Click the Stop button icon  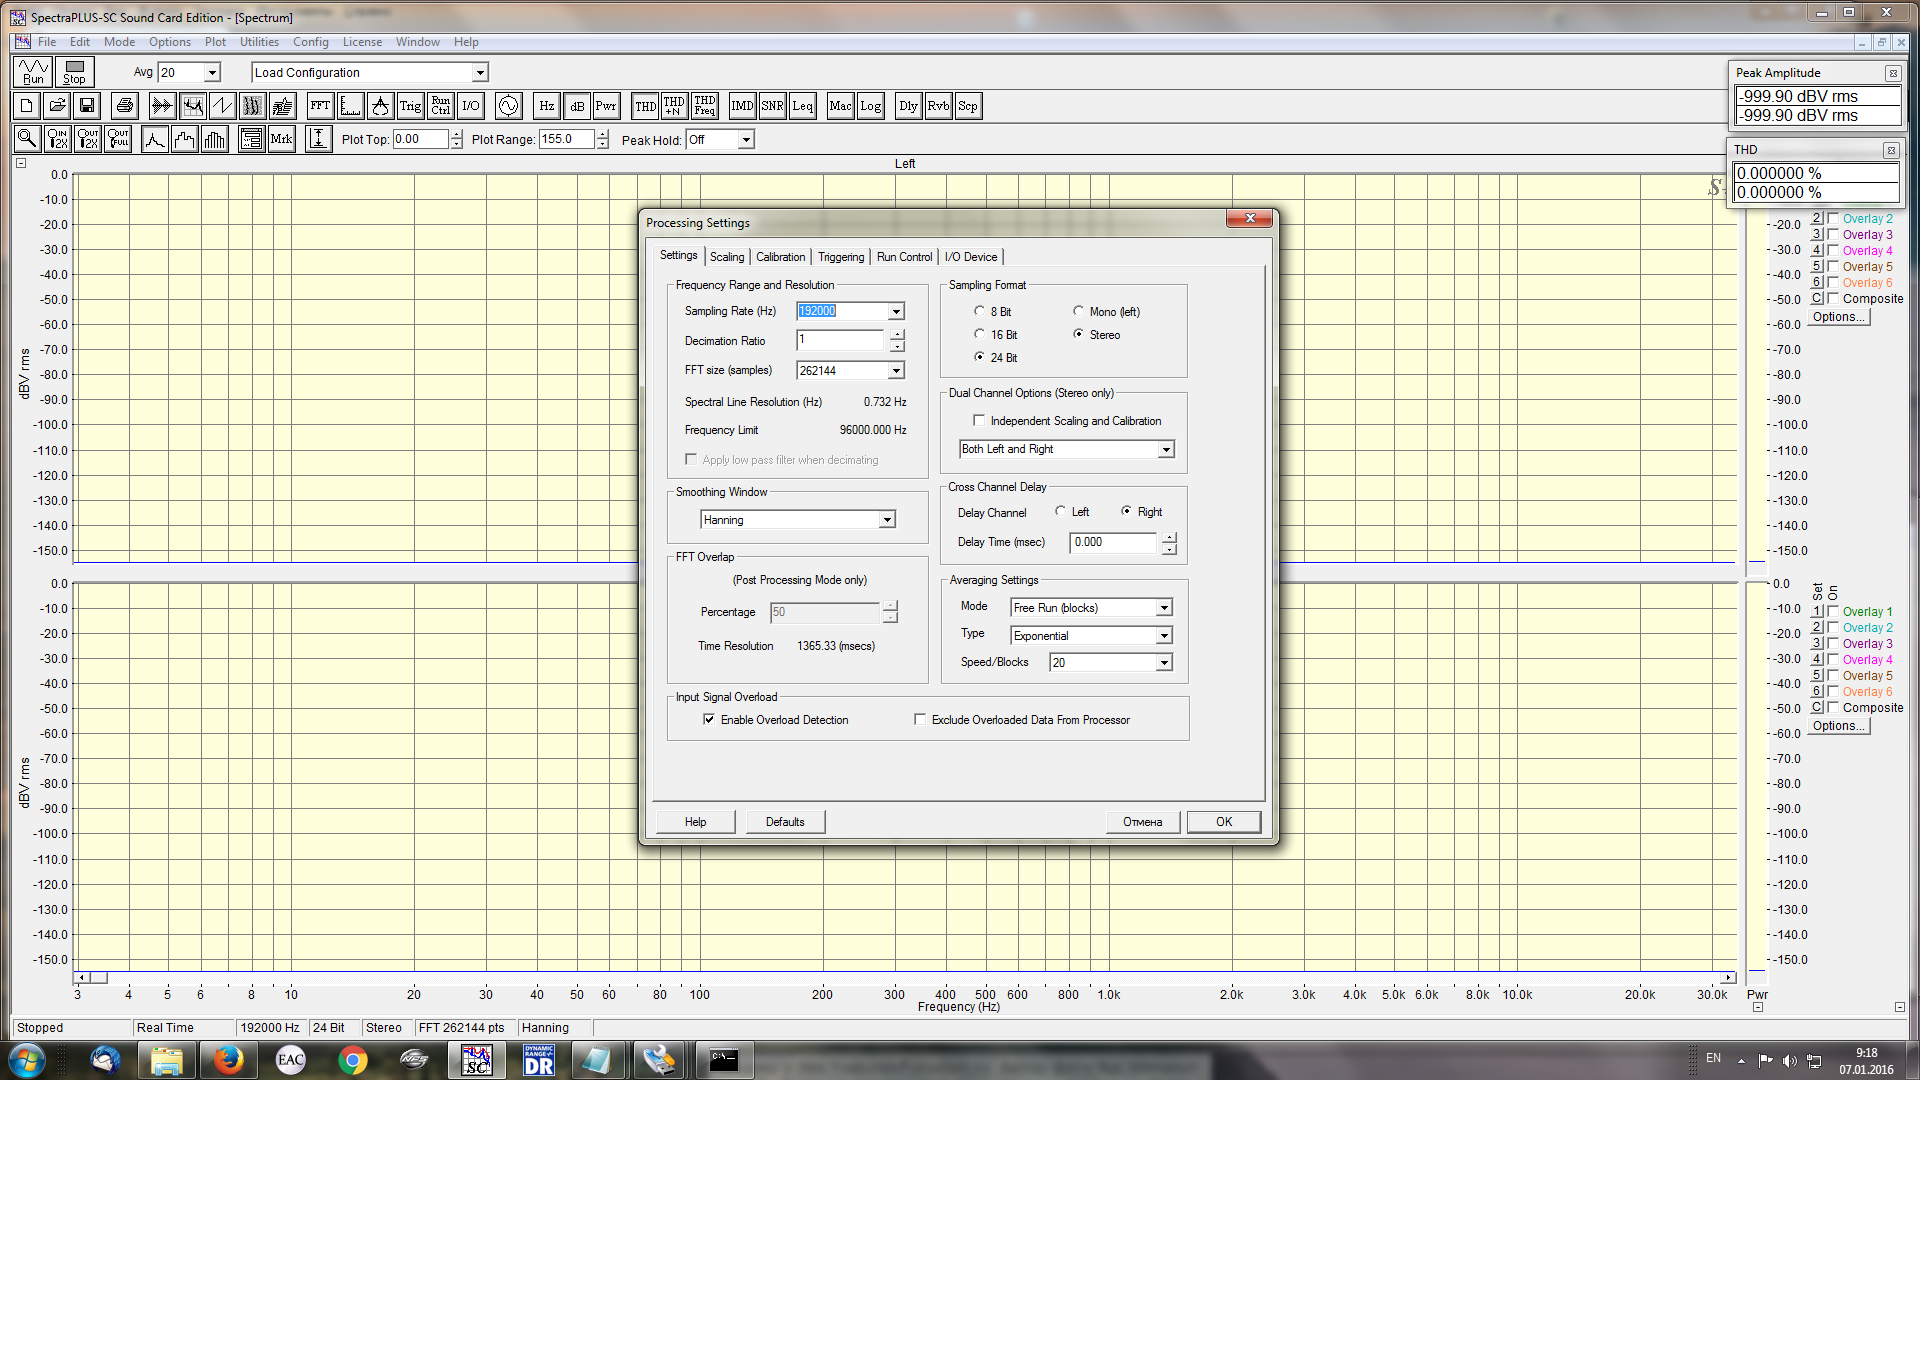pos(75,72)
